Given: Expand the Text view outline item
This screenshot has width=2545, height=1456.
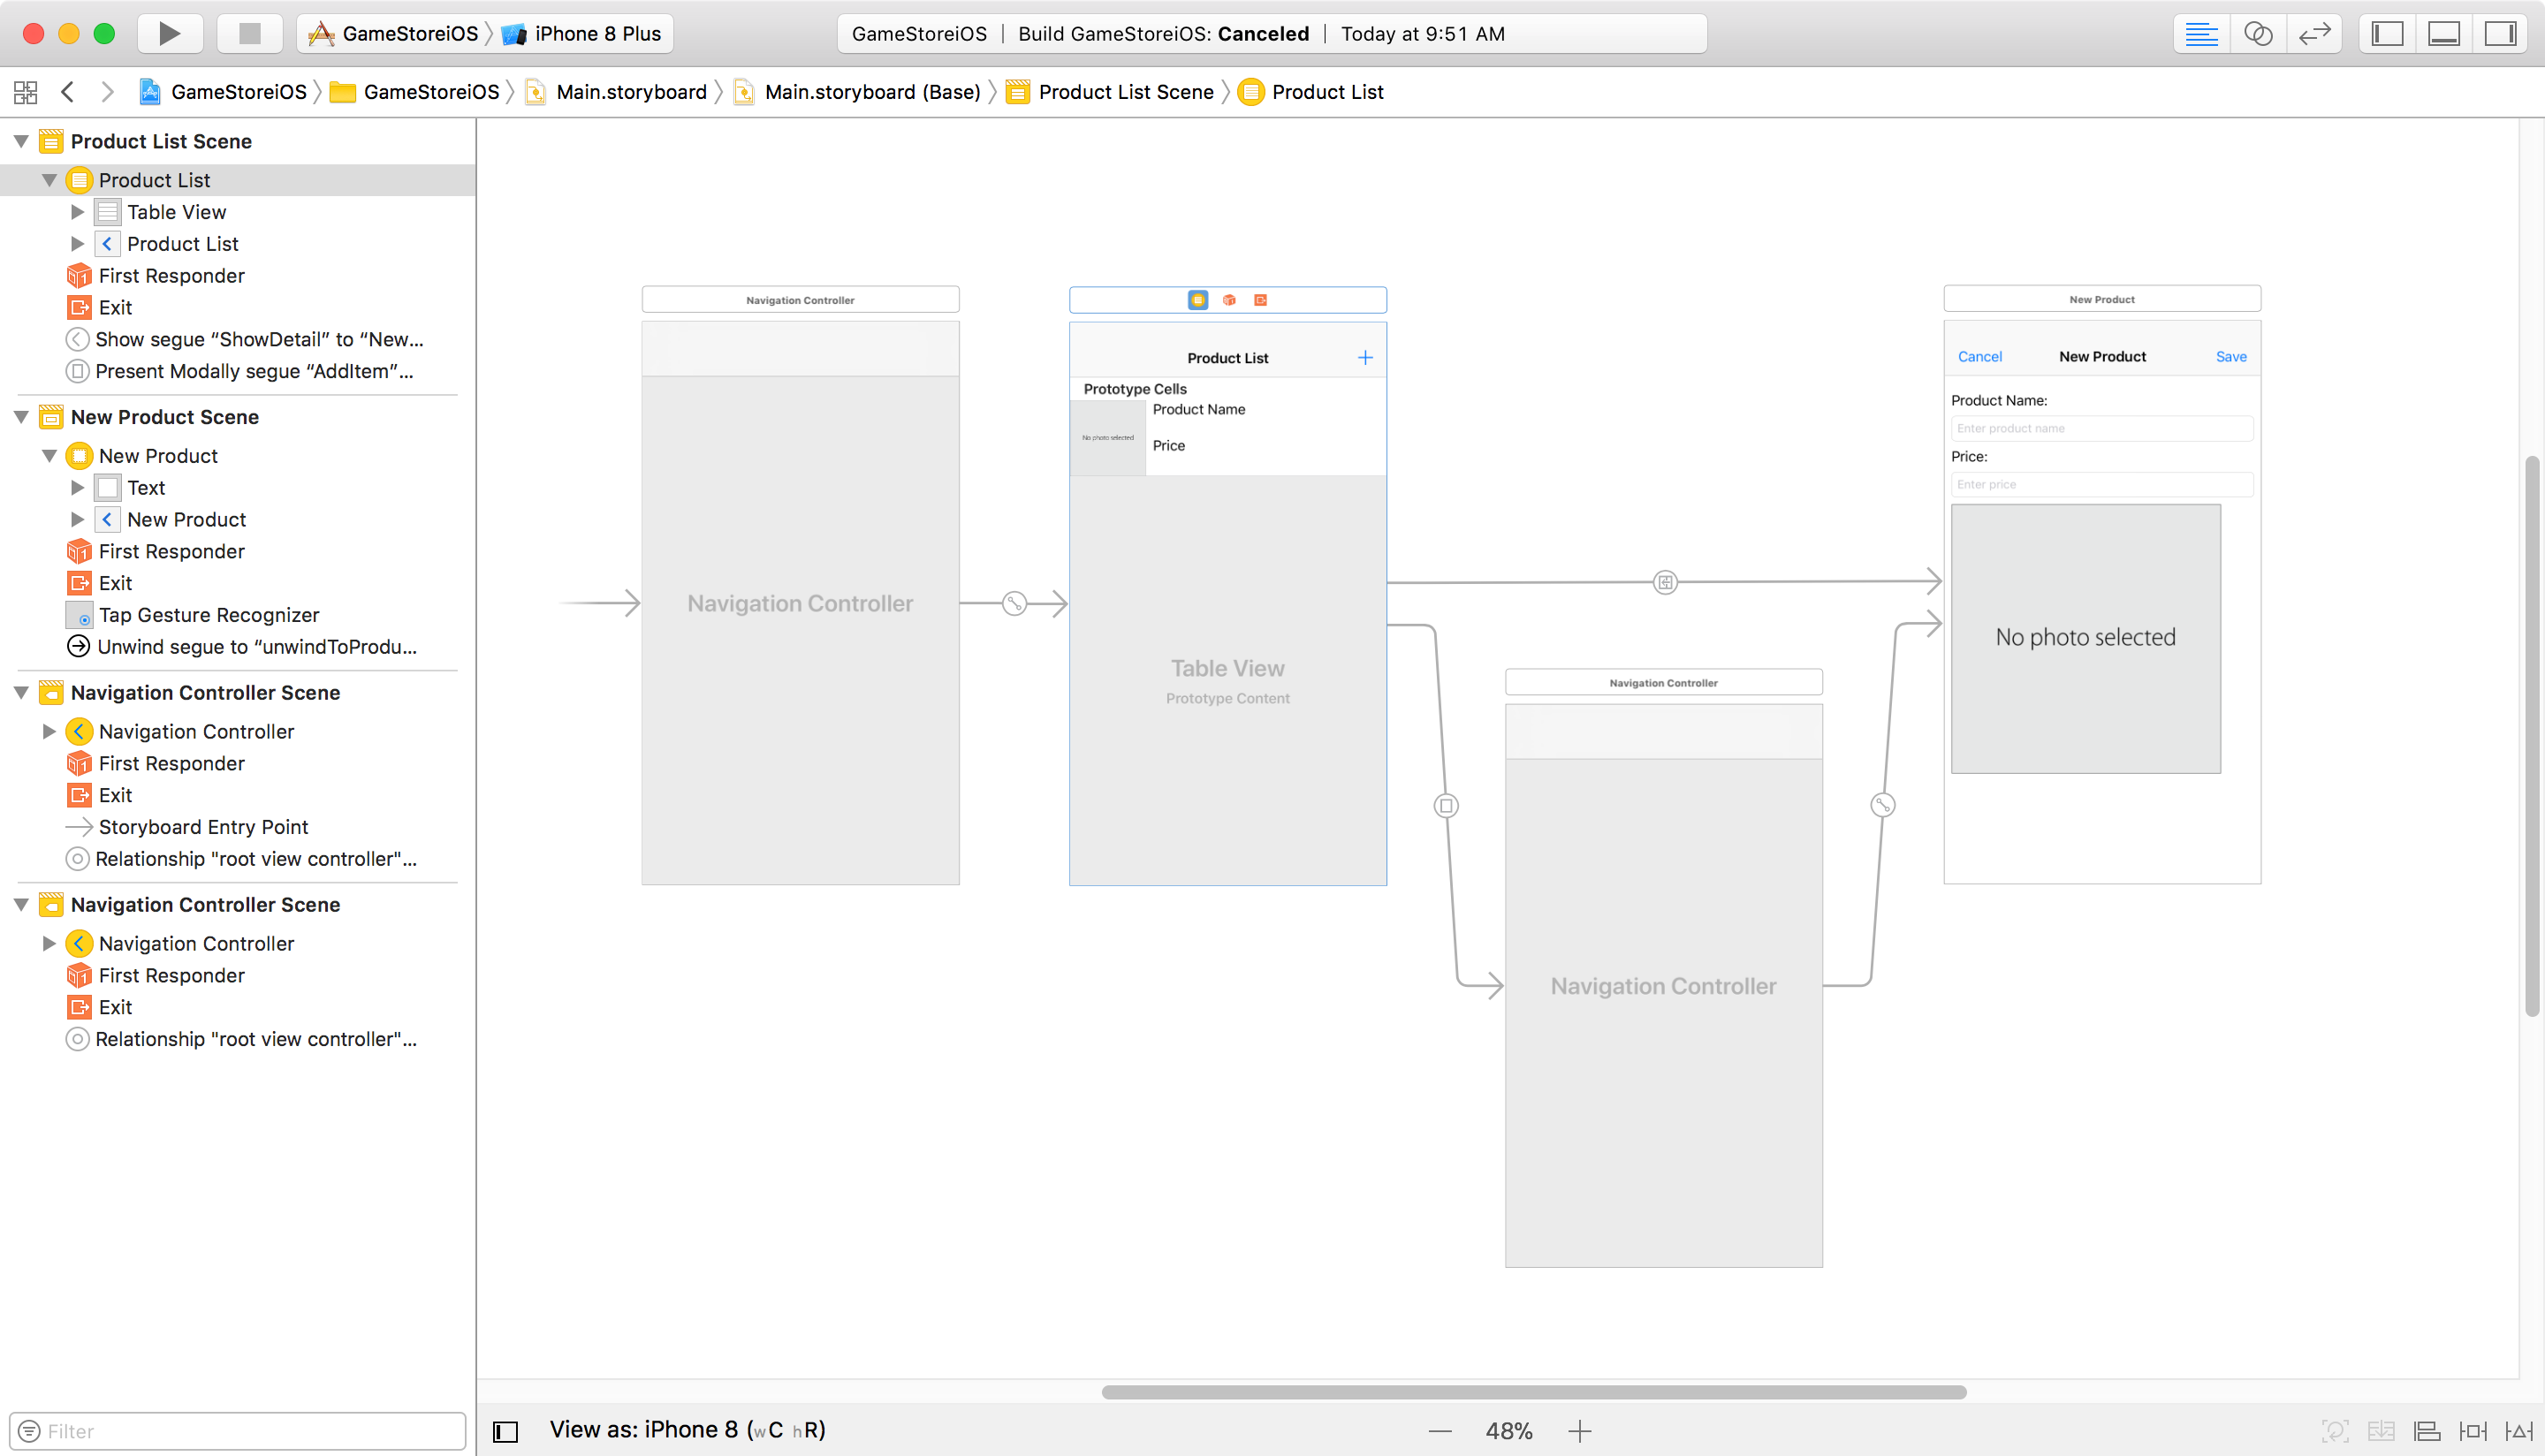Looking at the screenshot, I should pos(77,488).
